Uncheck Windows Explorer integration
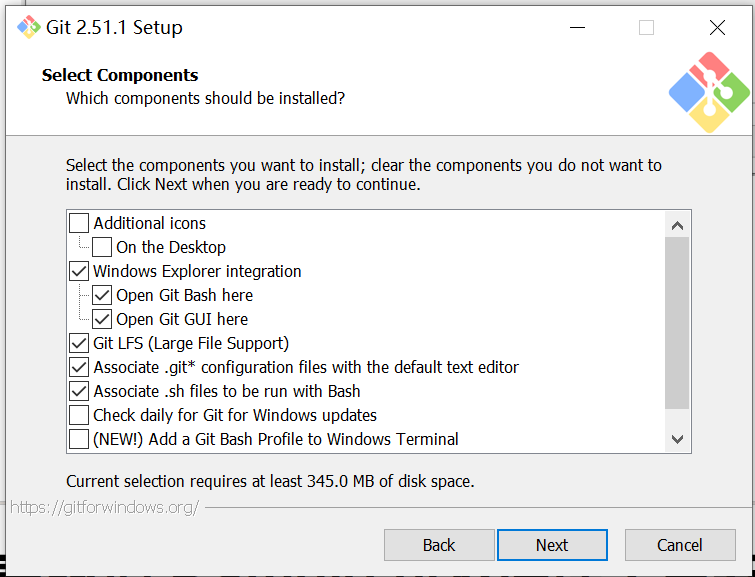The image size is (755, 577). pyautogui.click(x=79, y=271)
